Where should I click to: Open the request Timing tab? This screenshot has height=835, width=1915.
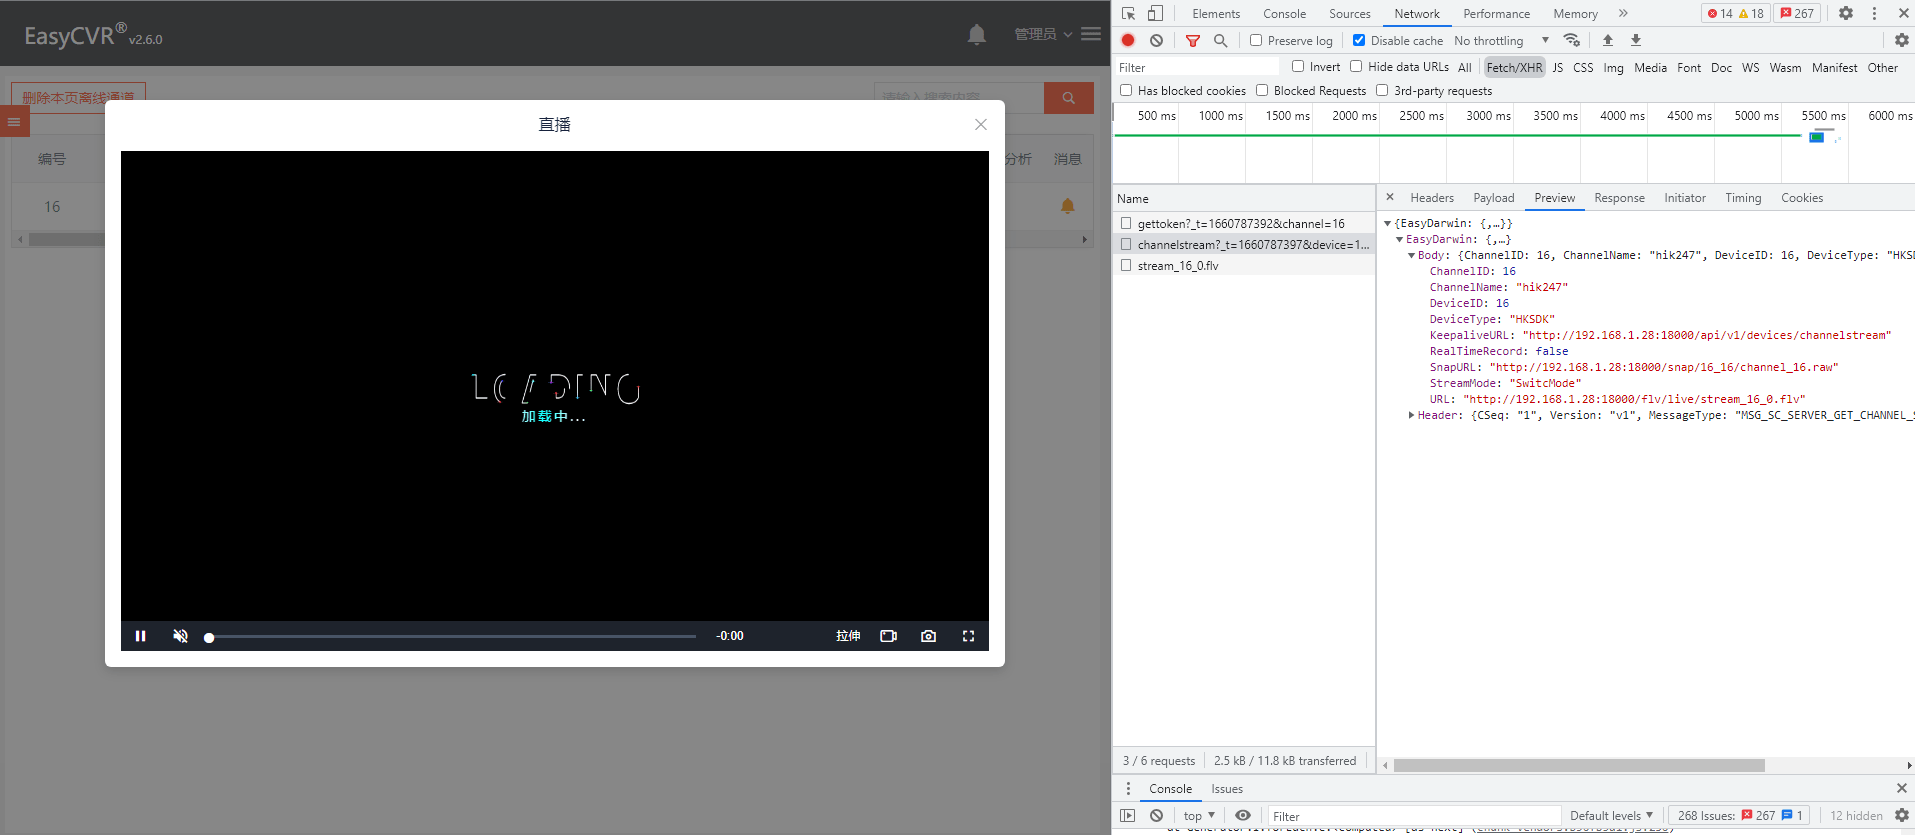(x=1743, y=198)
